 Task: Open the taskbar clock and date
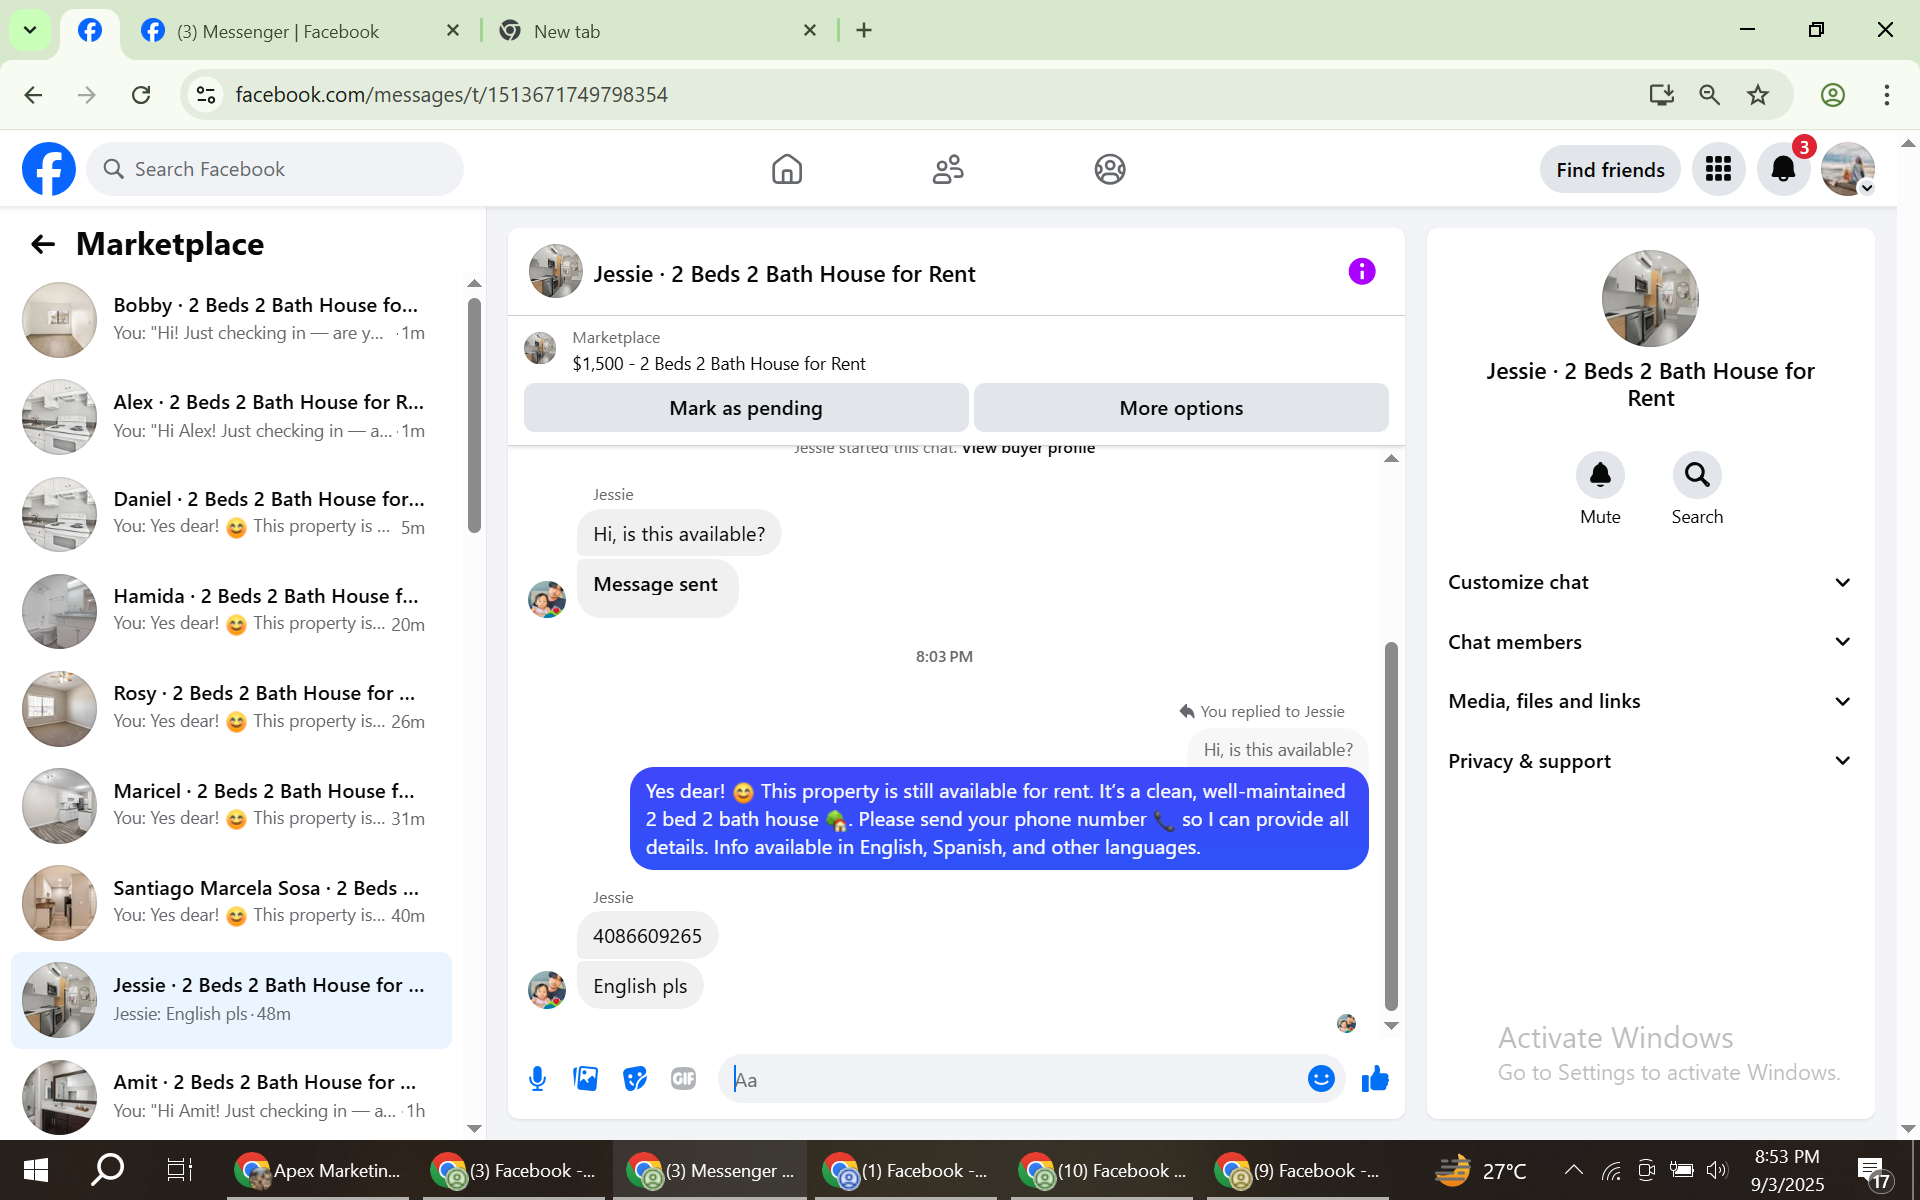point(1787,1170)
